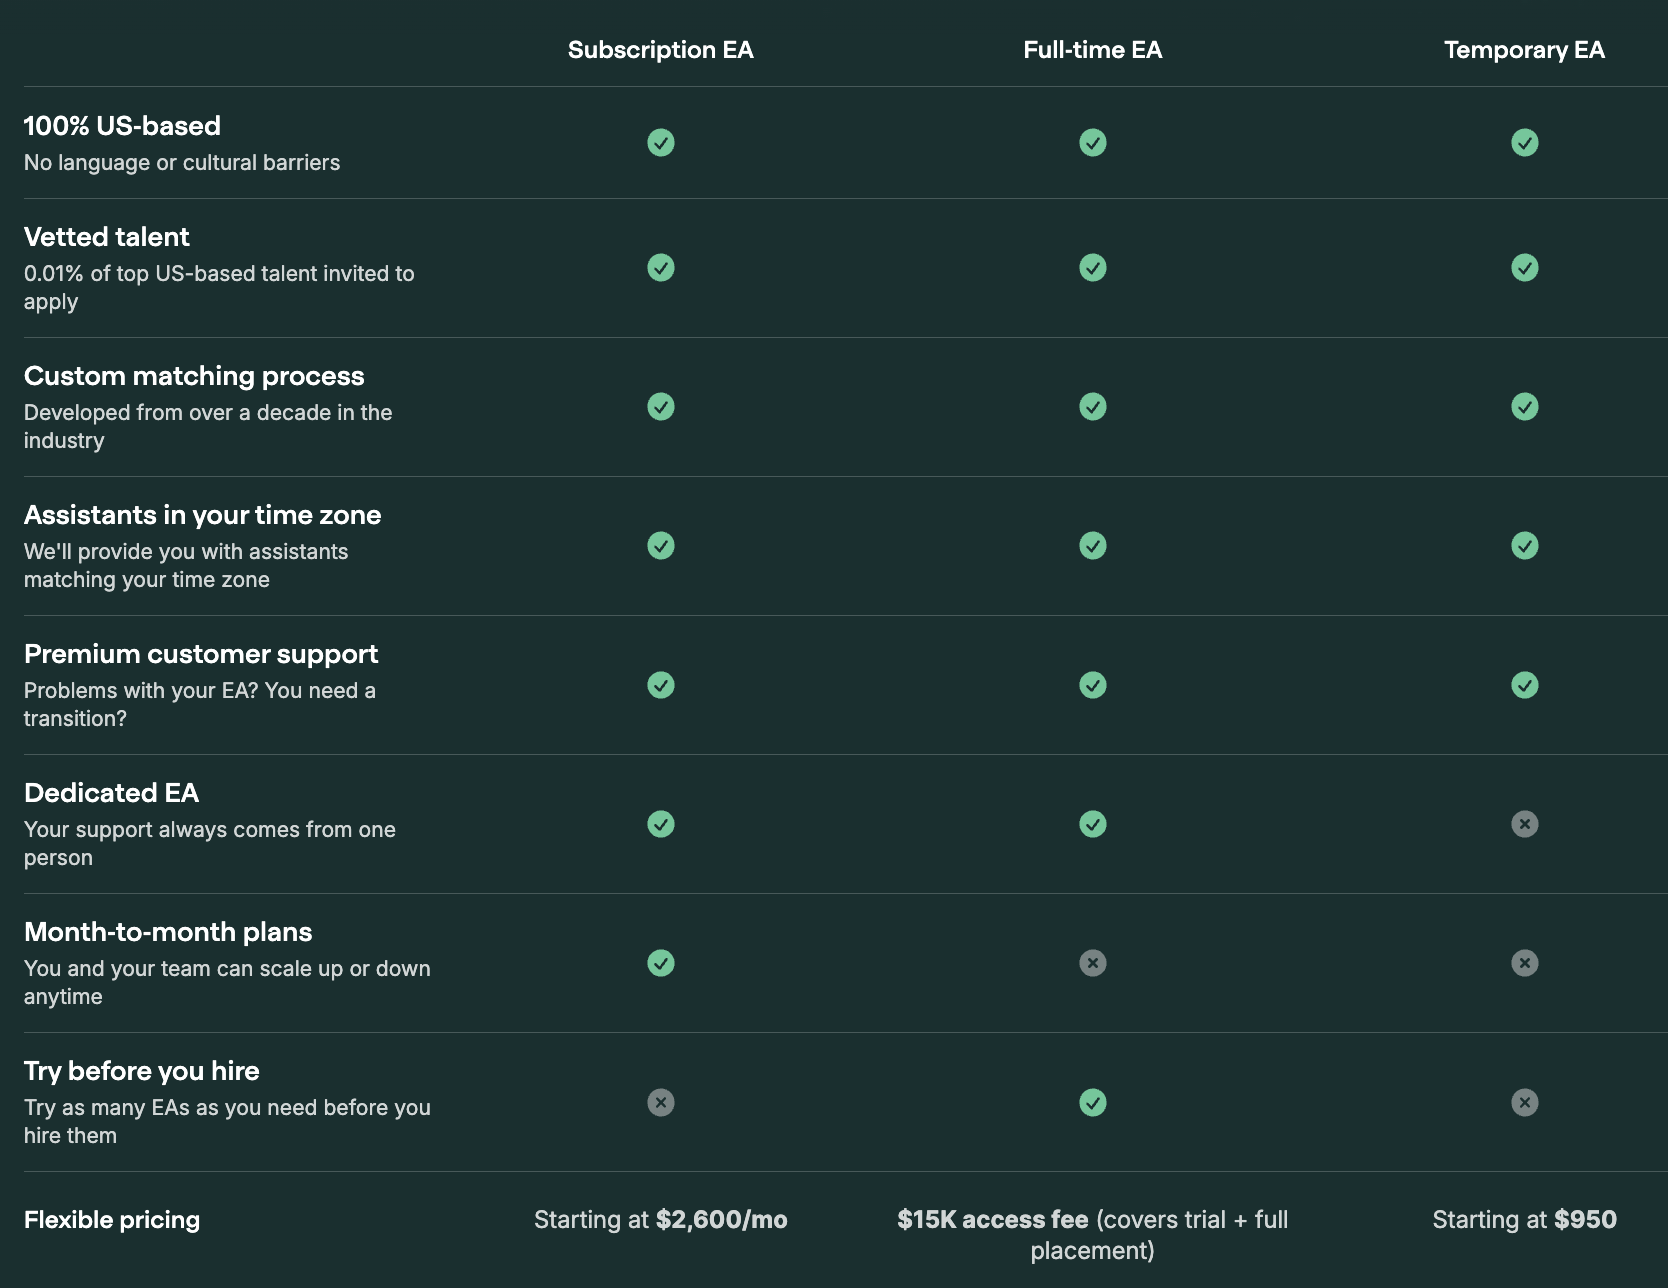Click Temporary EA checkmark for Custom matching process
The height and width of the screenshot is (1288, 1668).
(1524, 407)
